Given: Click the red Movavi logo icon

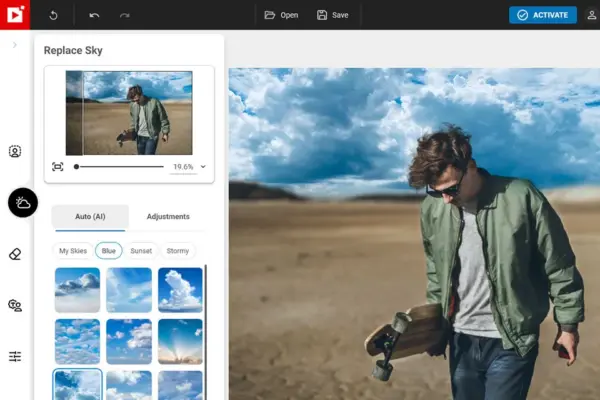Looking at the screenshot, I should pos(15,15).
